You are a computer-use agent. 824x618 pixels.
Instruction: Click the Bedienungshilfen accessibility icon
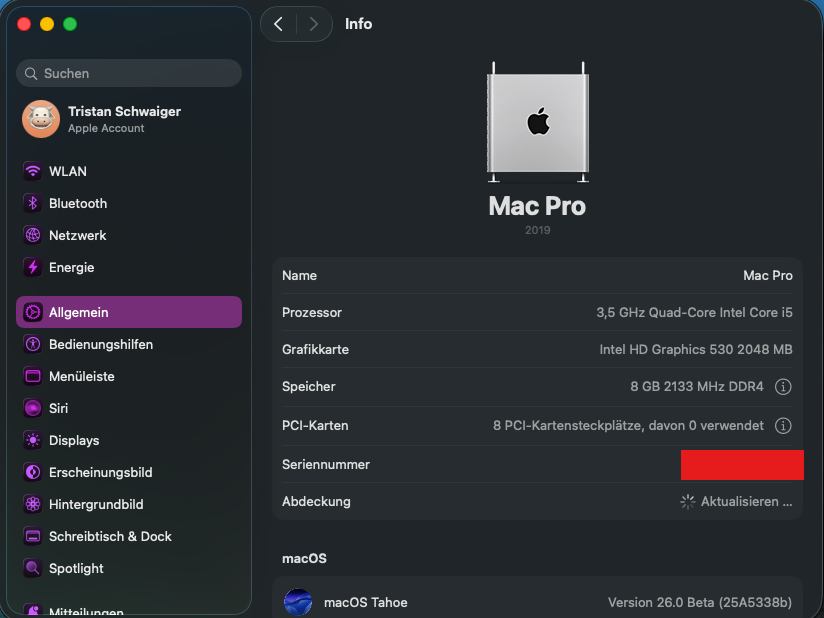click(33, 344)
